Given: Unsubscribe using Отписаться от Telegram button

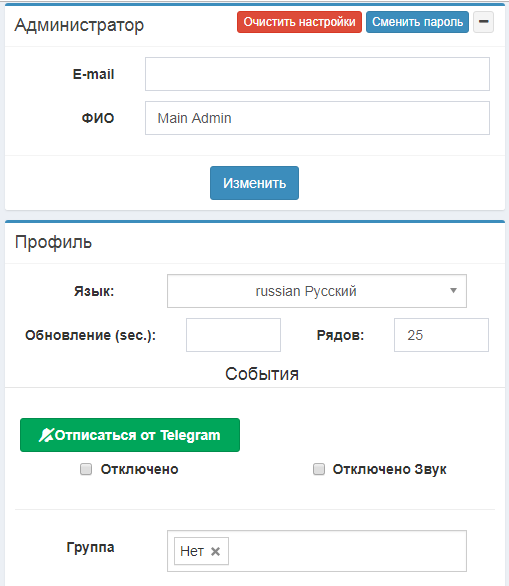Looking at the screenshot, I should (130, 435).
